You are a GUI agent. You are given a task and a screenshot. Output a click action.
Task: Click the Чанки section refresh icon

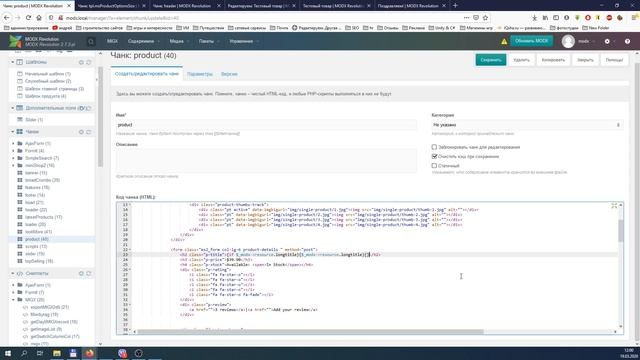pyautogui.click(x=89, y=132)
